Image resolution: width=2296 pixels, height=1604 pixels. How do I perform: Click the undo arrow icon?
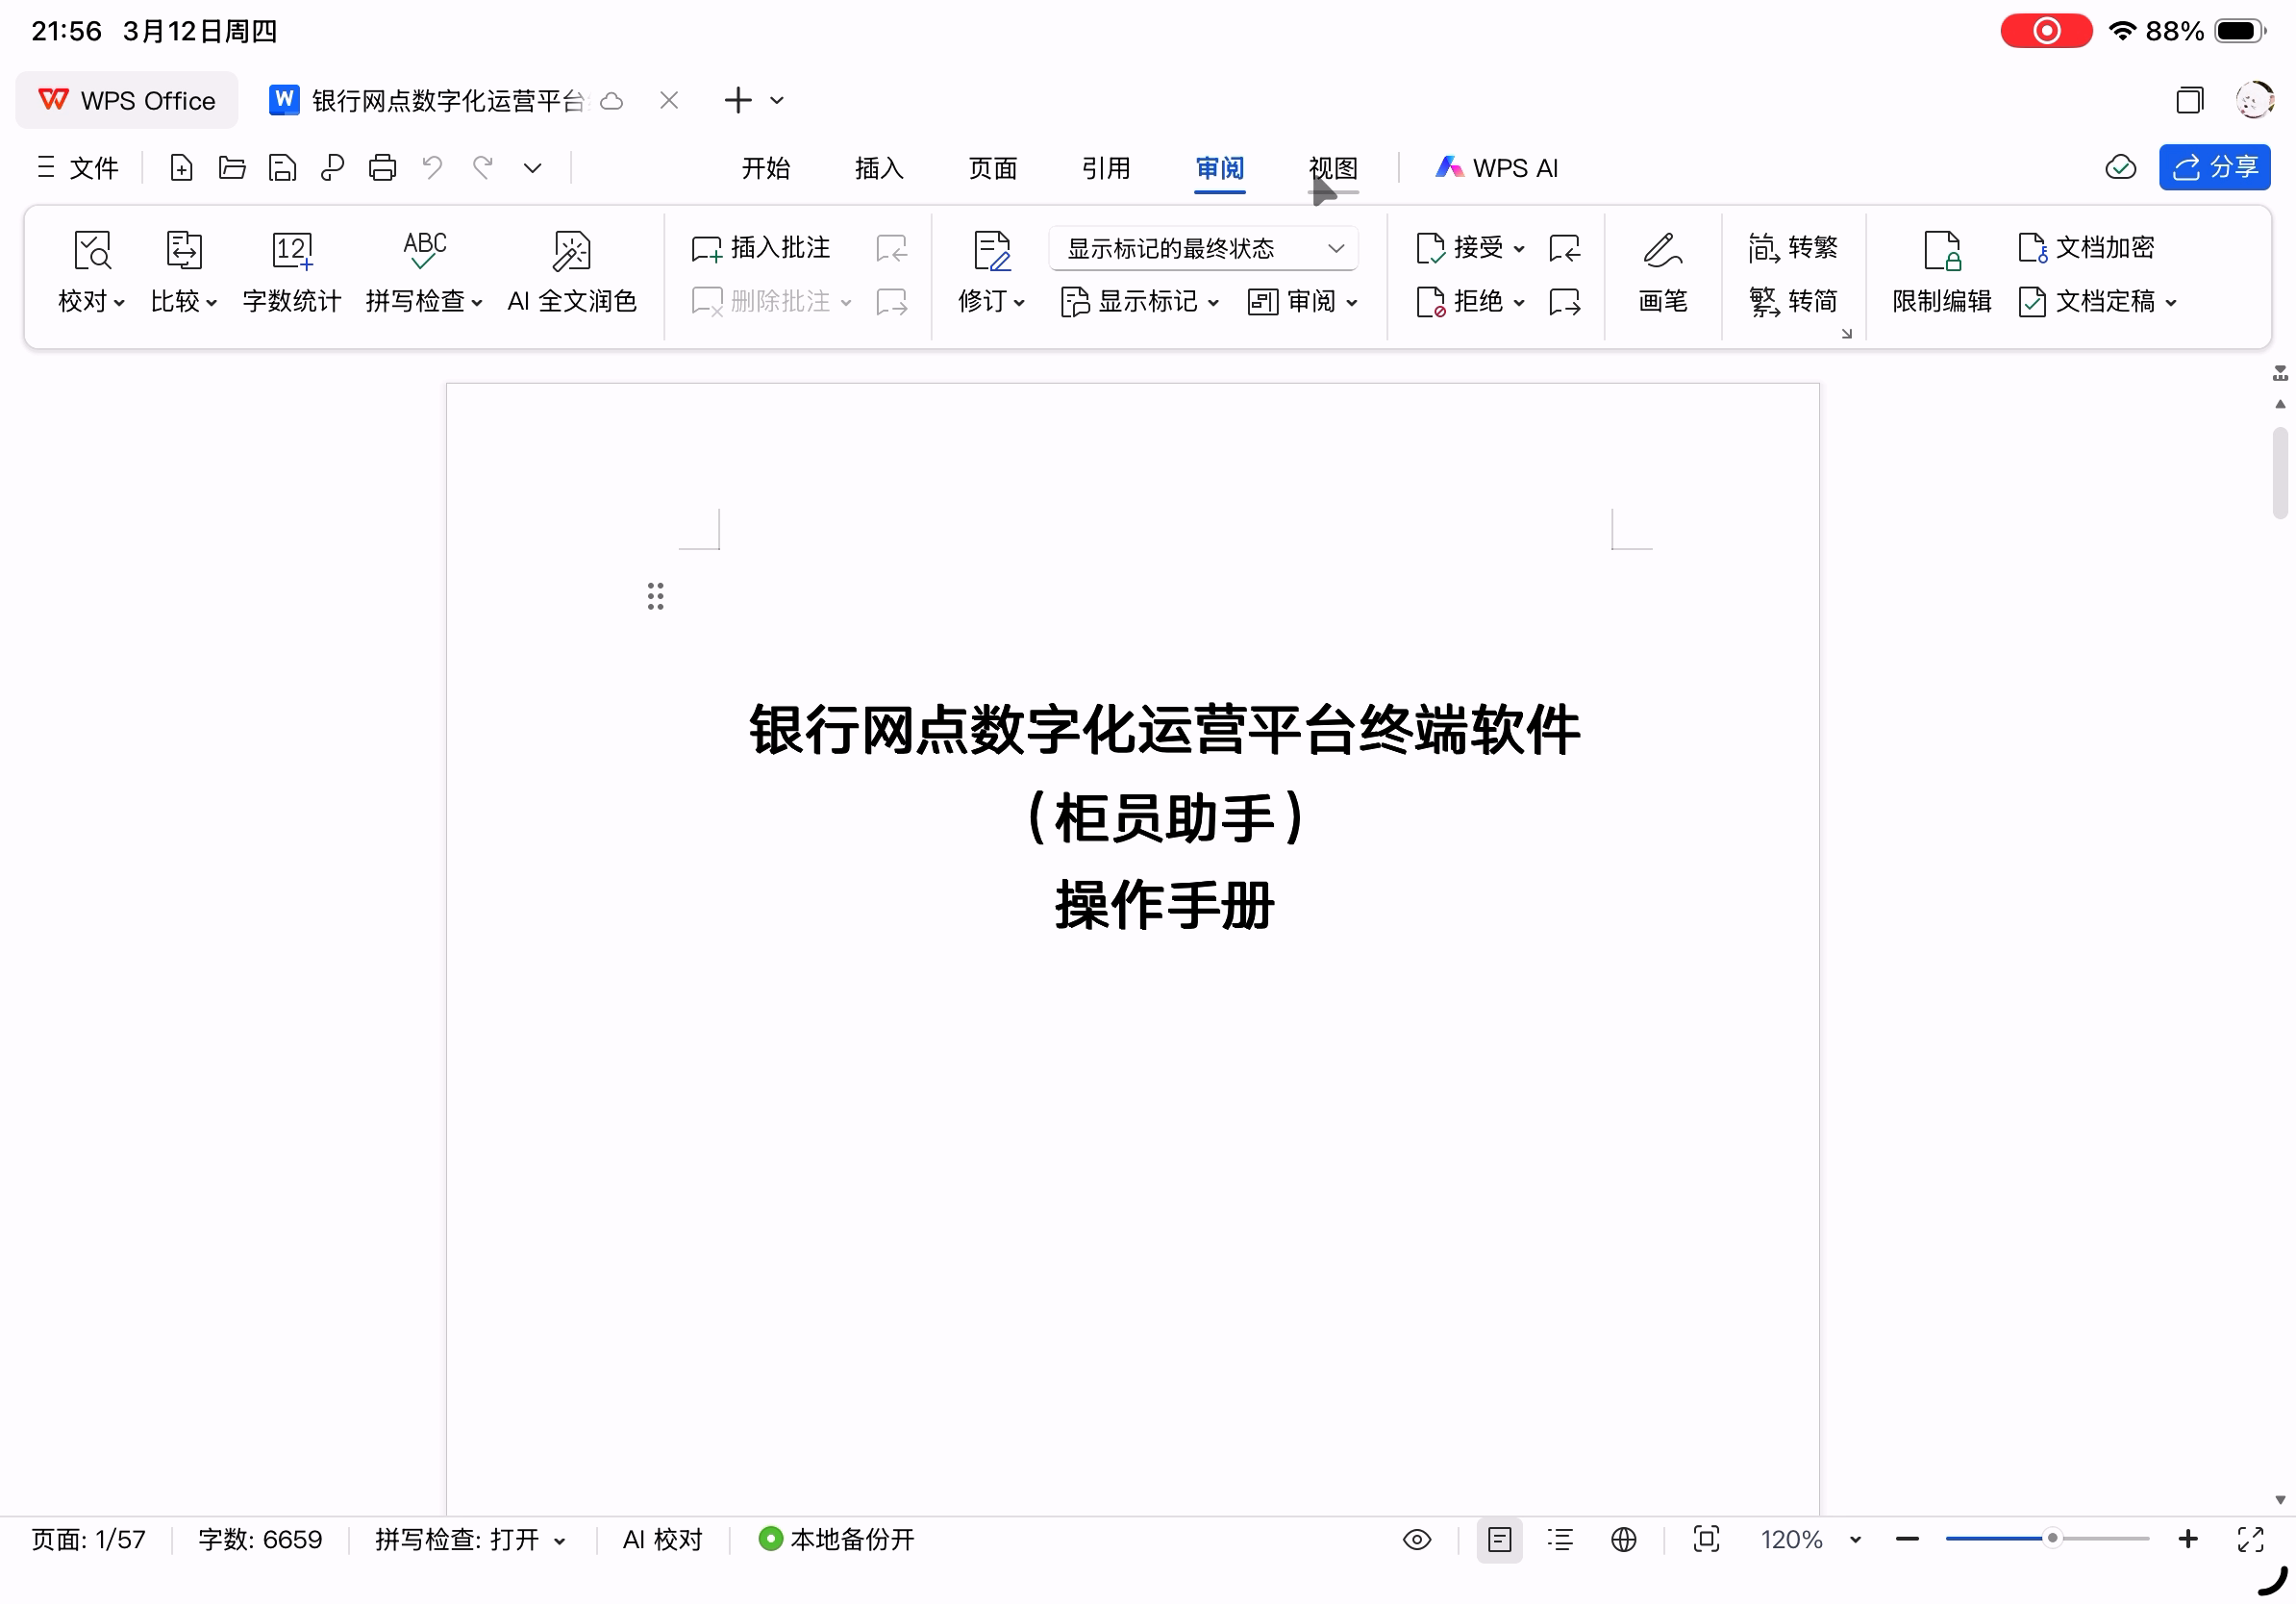[432, 168]
